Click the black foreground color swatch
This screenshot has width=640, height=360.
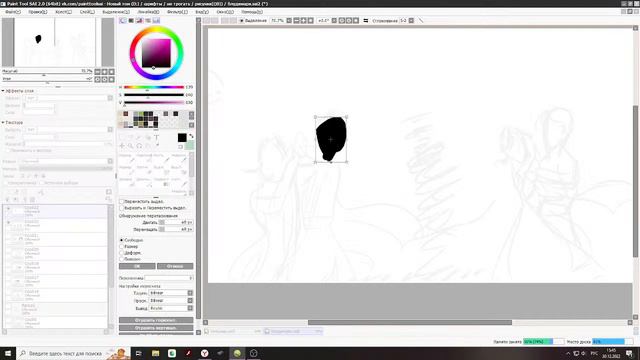click(182, 138)
